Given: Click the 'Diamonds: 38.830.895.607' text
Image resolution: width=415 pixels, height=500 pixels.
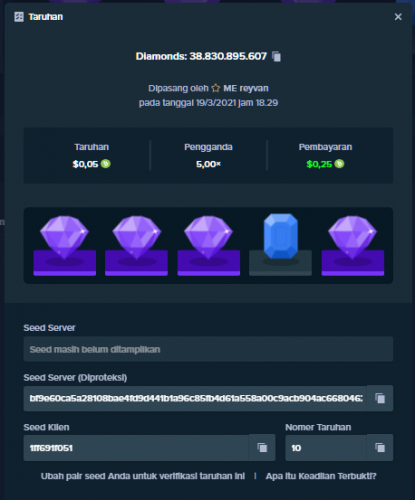Looking at the screenshot, I should (x=201, y=56).
